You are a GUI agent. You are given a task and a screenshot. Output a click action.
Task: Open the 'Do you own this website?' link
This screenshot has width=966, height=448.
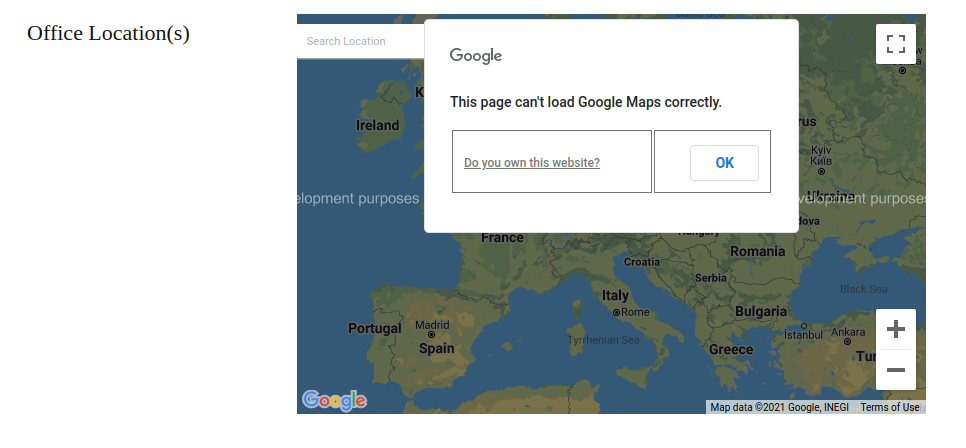point(532,163)
